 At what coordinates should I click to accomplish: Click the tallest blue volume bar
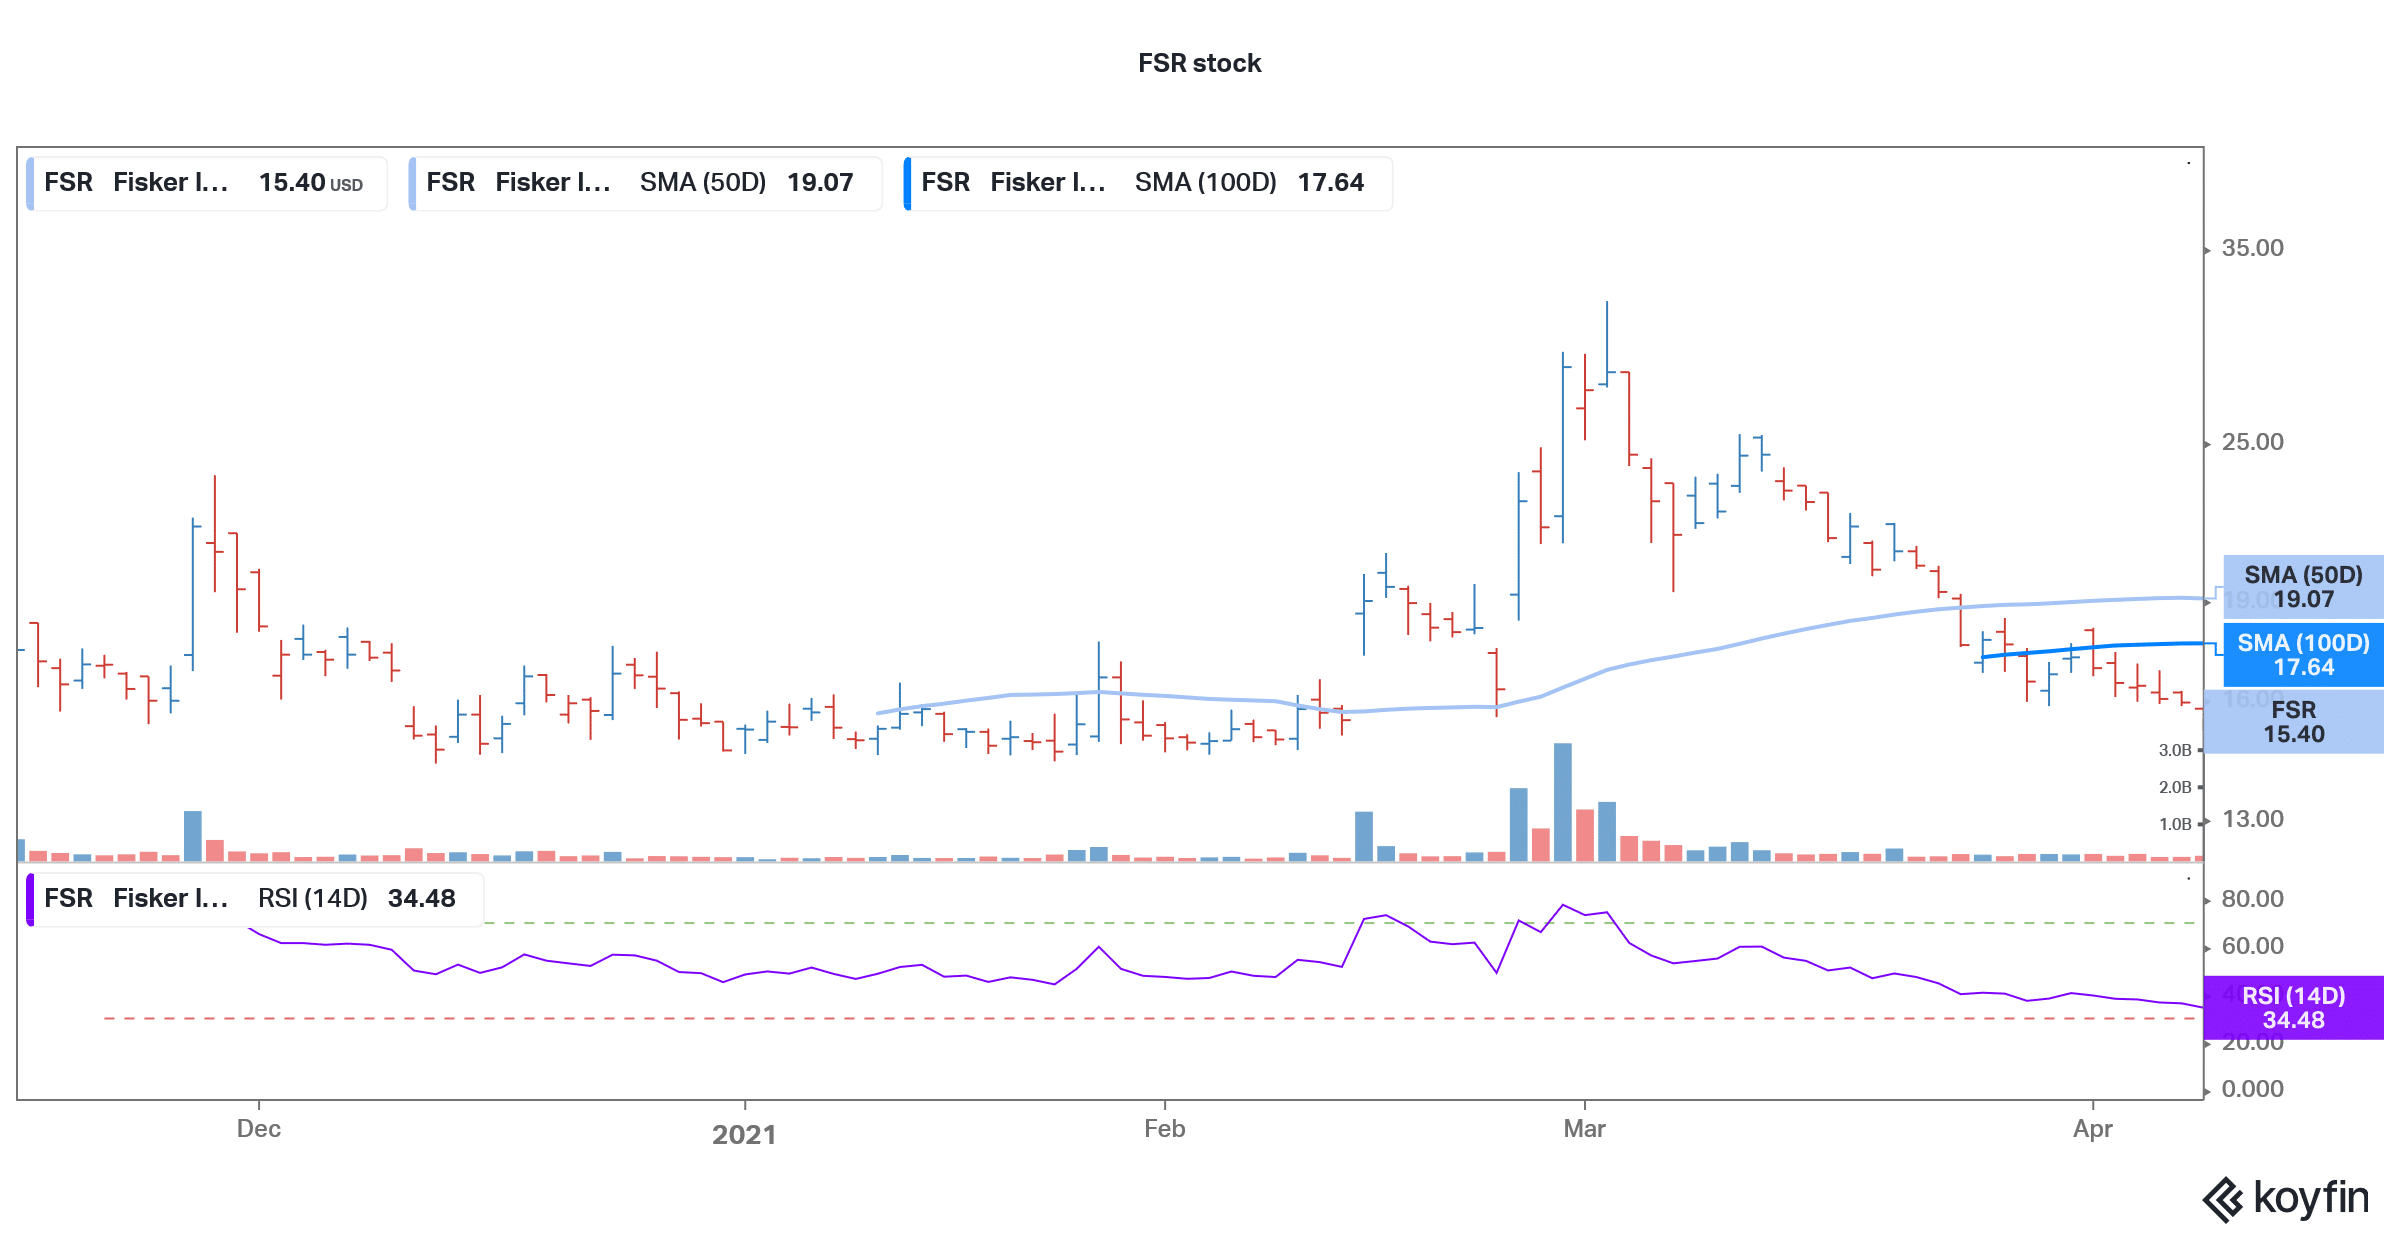[x=1562, y=802]
